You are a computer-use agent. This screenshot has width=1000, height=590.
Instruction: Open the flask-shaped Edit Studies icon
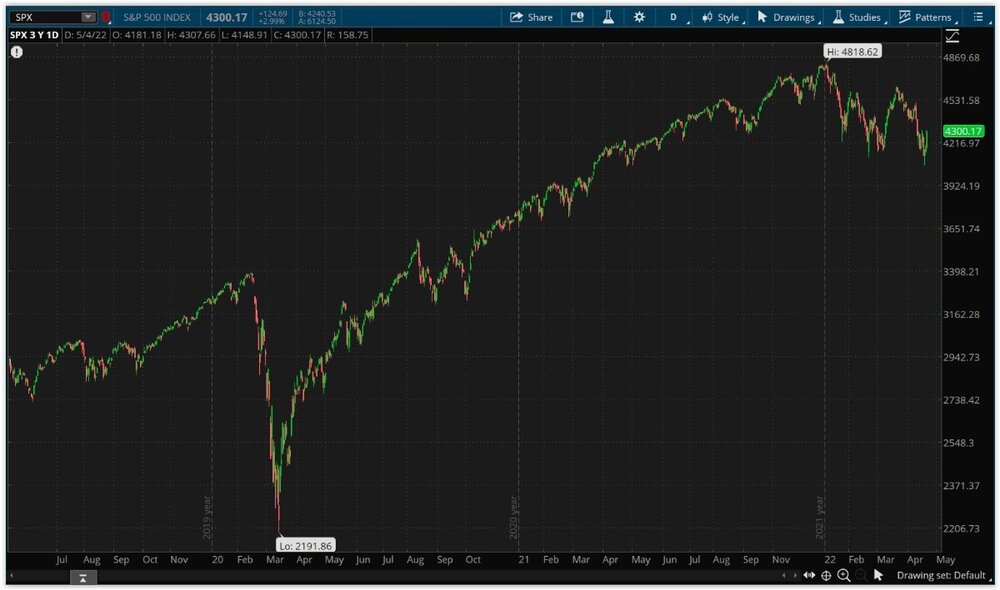pyautogui.click(x=606, y=17)
